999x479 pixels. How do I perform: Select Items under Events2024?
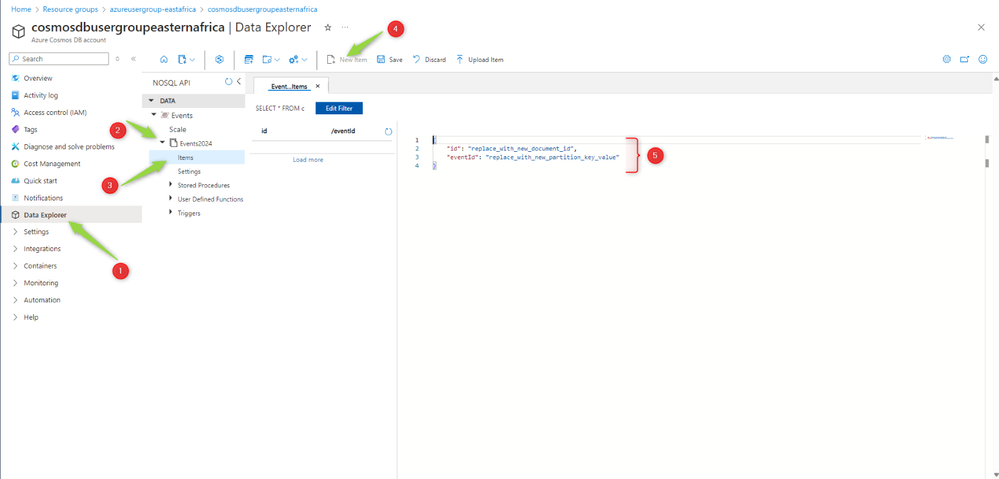point(186,157)
